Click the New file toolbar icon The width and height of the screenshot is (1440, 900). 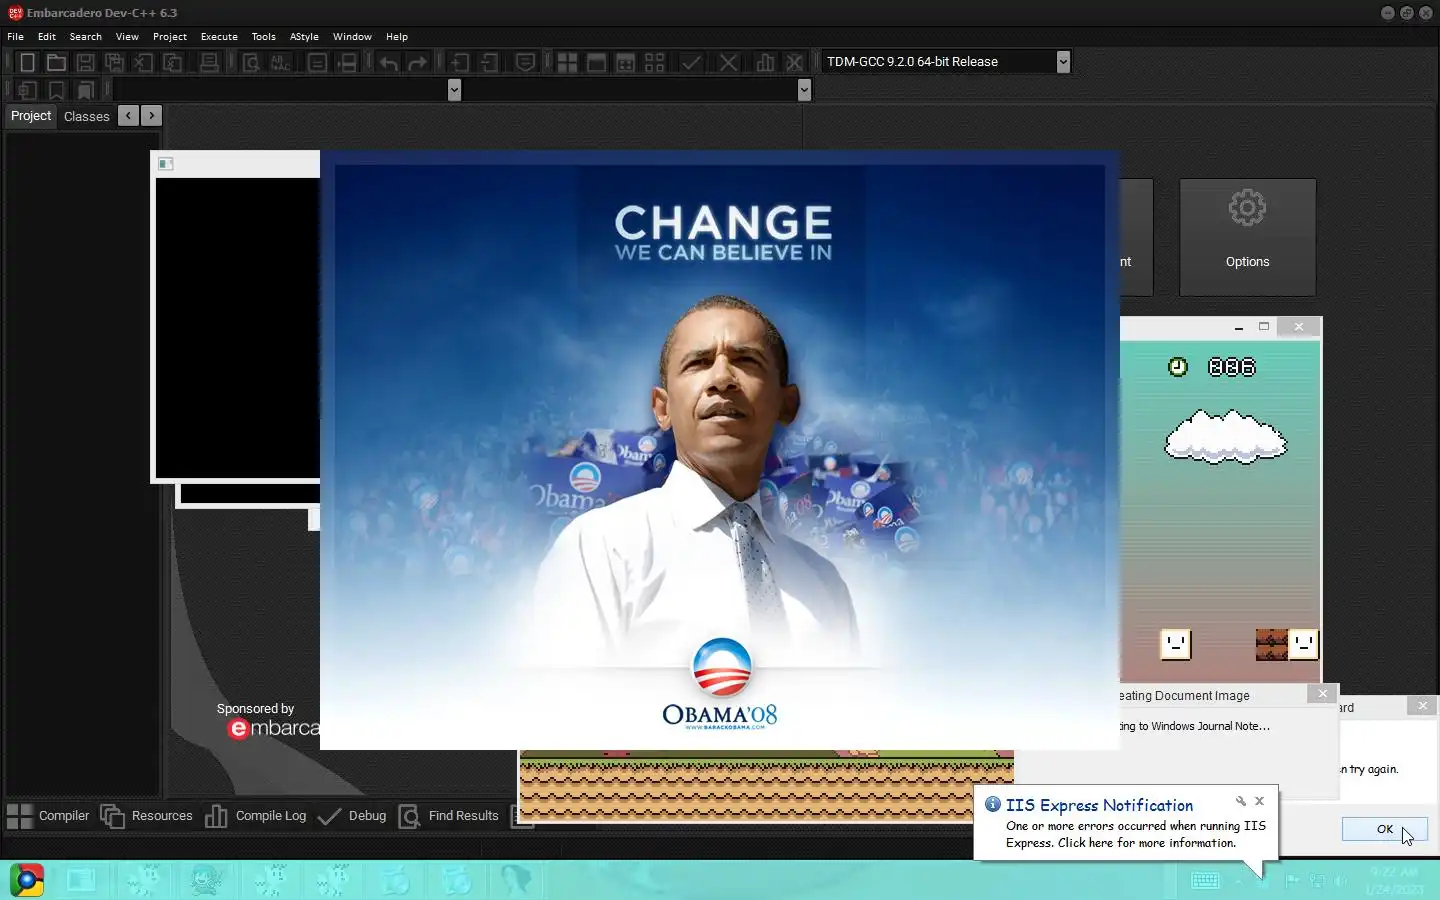coord(27,62)
